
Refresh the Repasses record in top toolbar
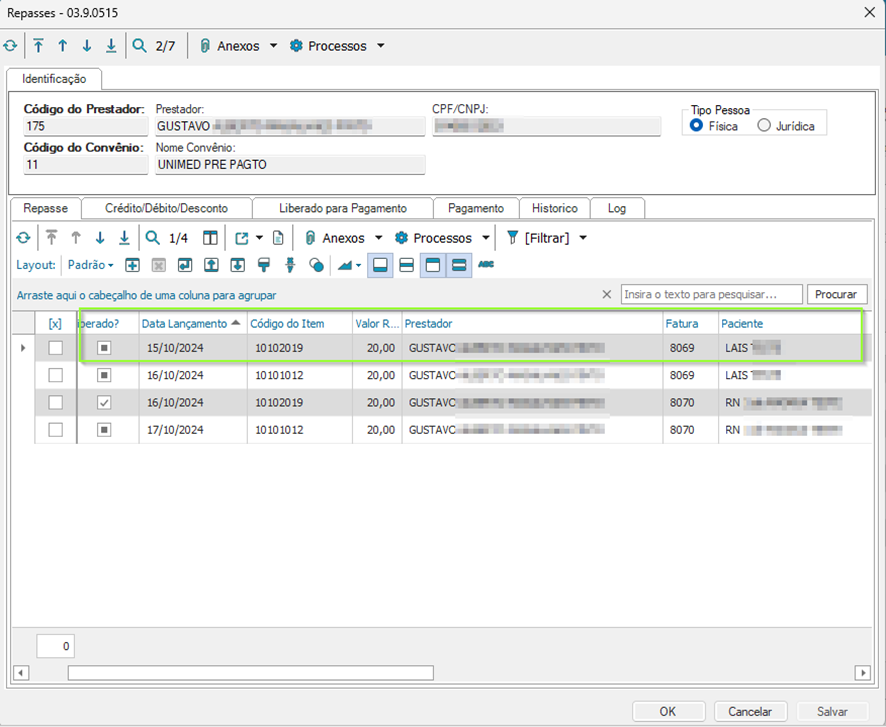coord(10,46)
